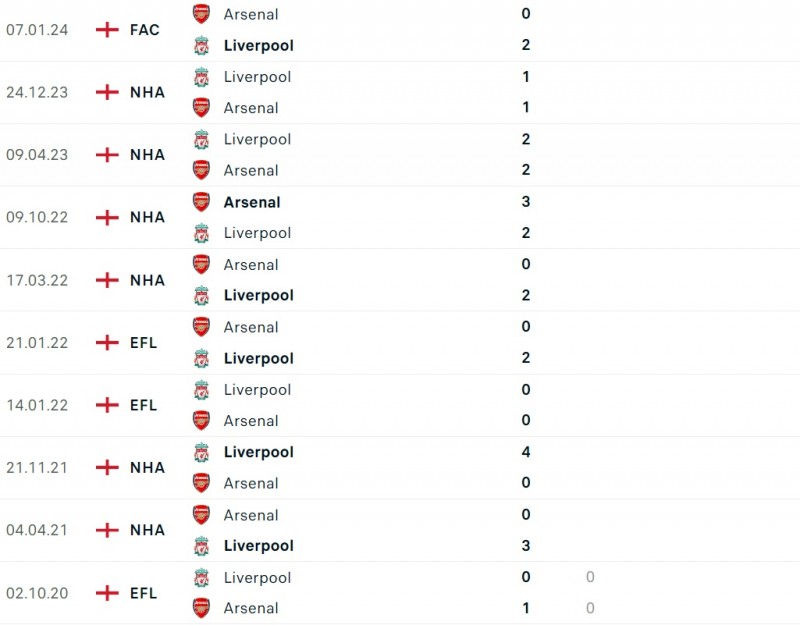Screen dimensions: 800x625
Task: Click England flag on the 02.10.20 row
Action: point(107,593)
